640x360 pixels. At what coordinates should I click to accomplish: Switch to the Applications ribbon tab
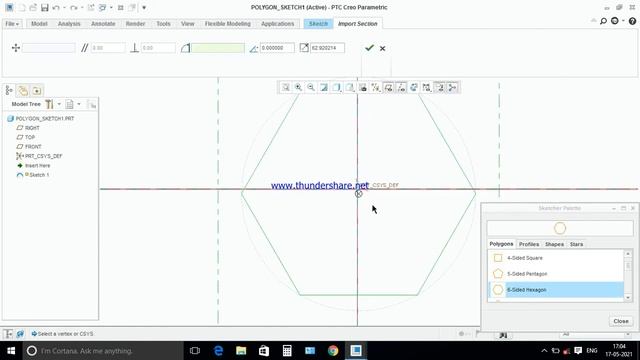tap(278, 24)
